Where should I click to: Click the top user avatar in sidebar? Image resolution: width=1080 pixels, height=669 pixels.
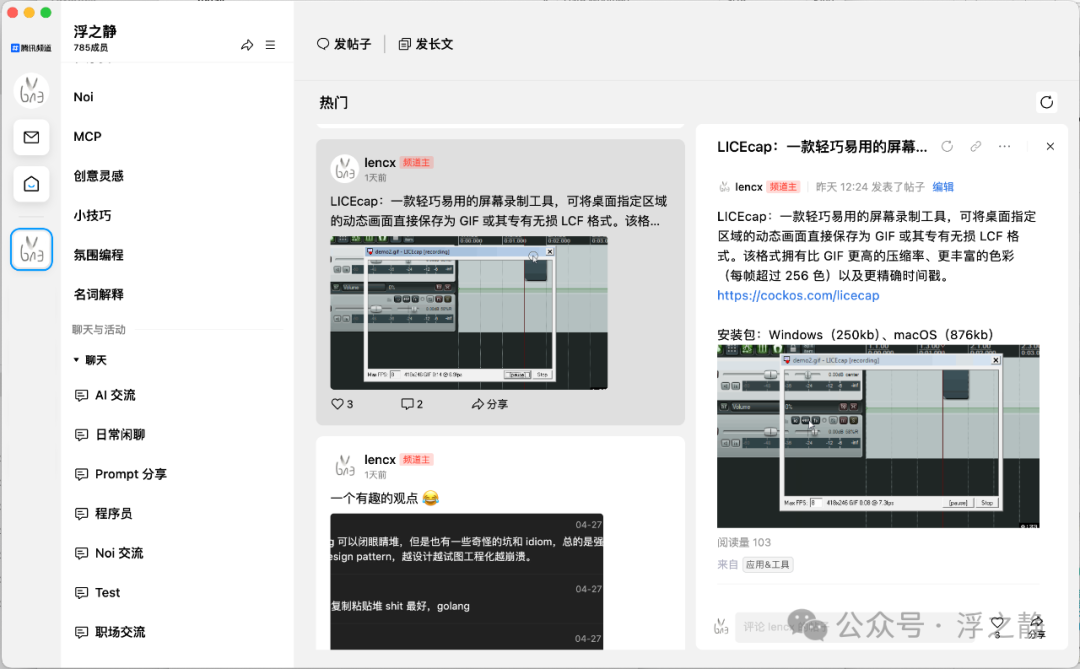(x=32, y=91)
